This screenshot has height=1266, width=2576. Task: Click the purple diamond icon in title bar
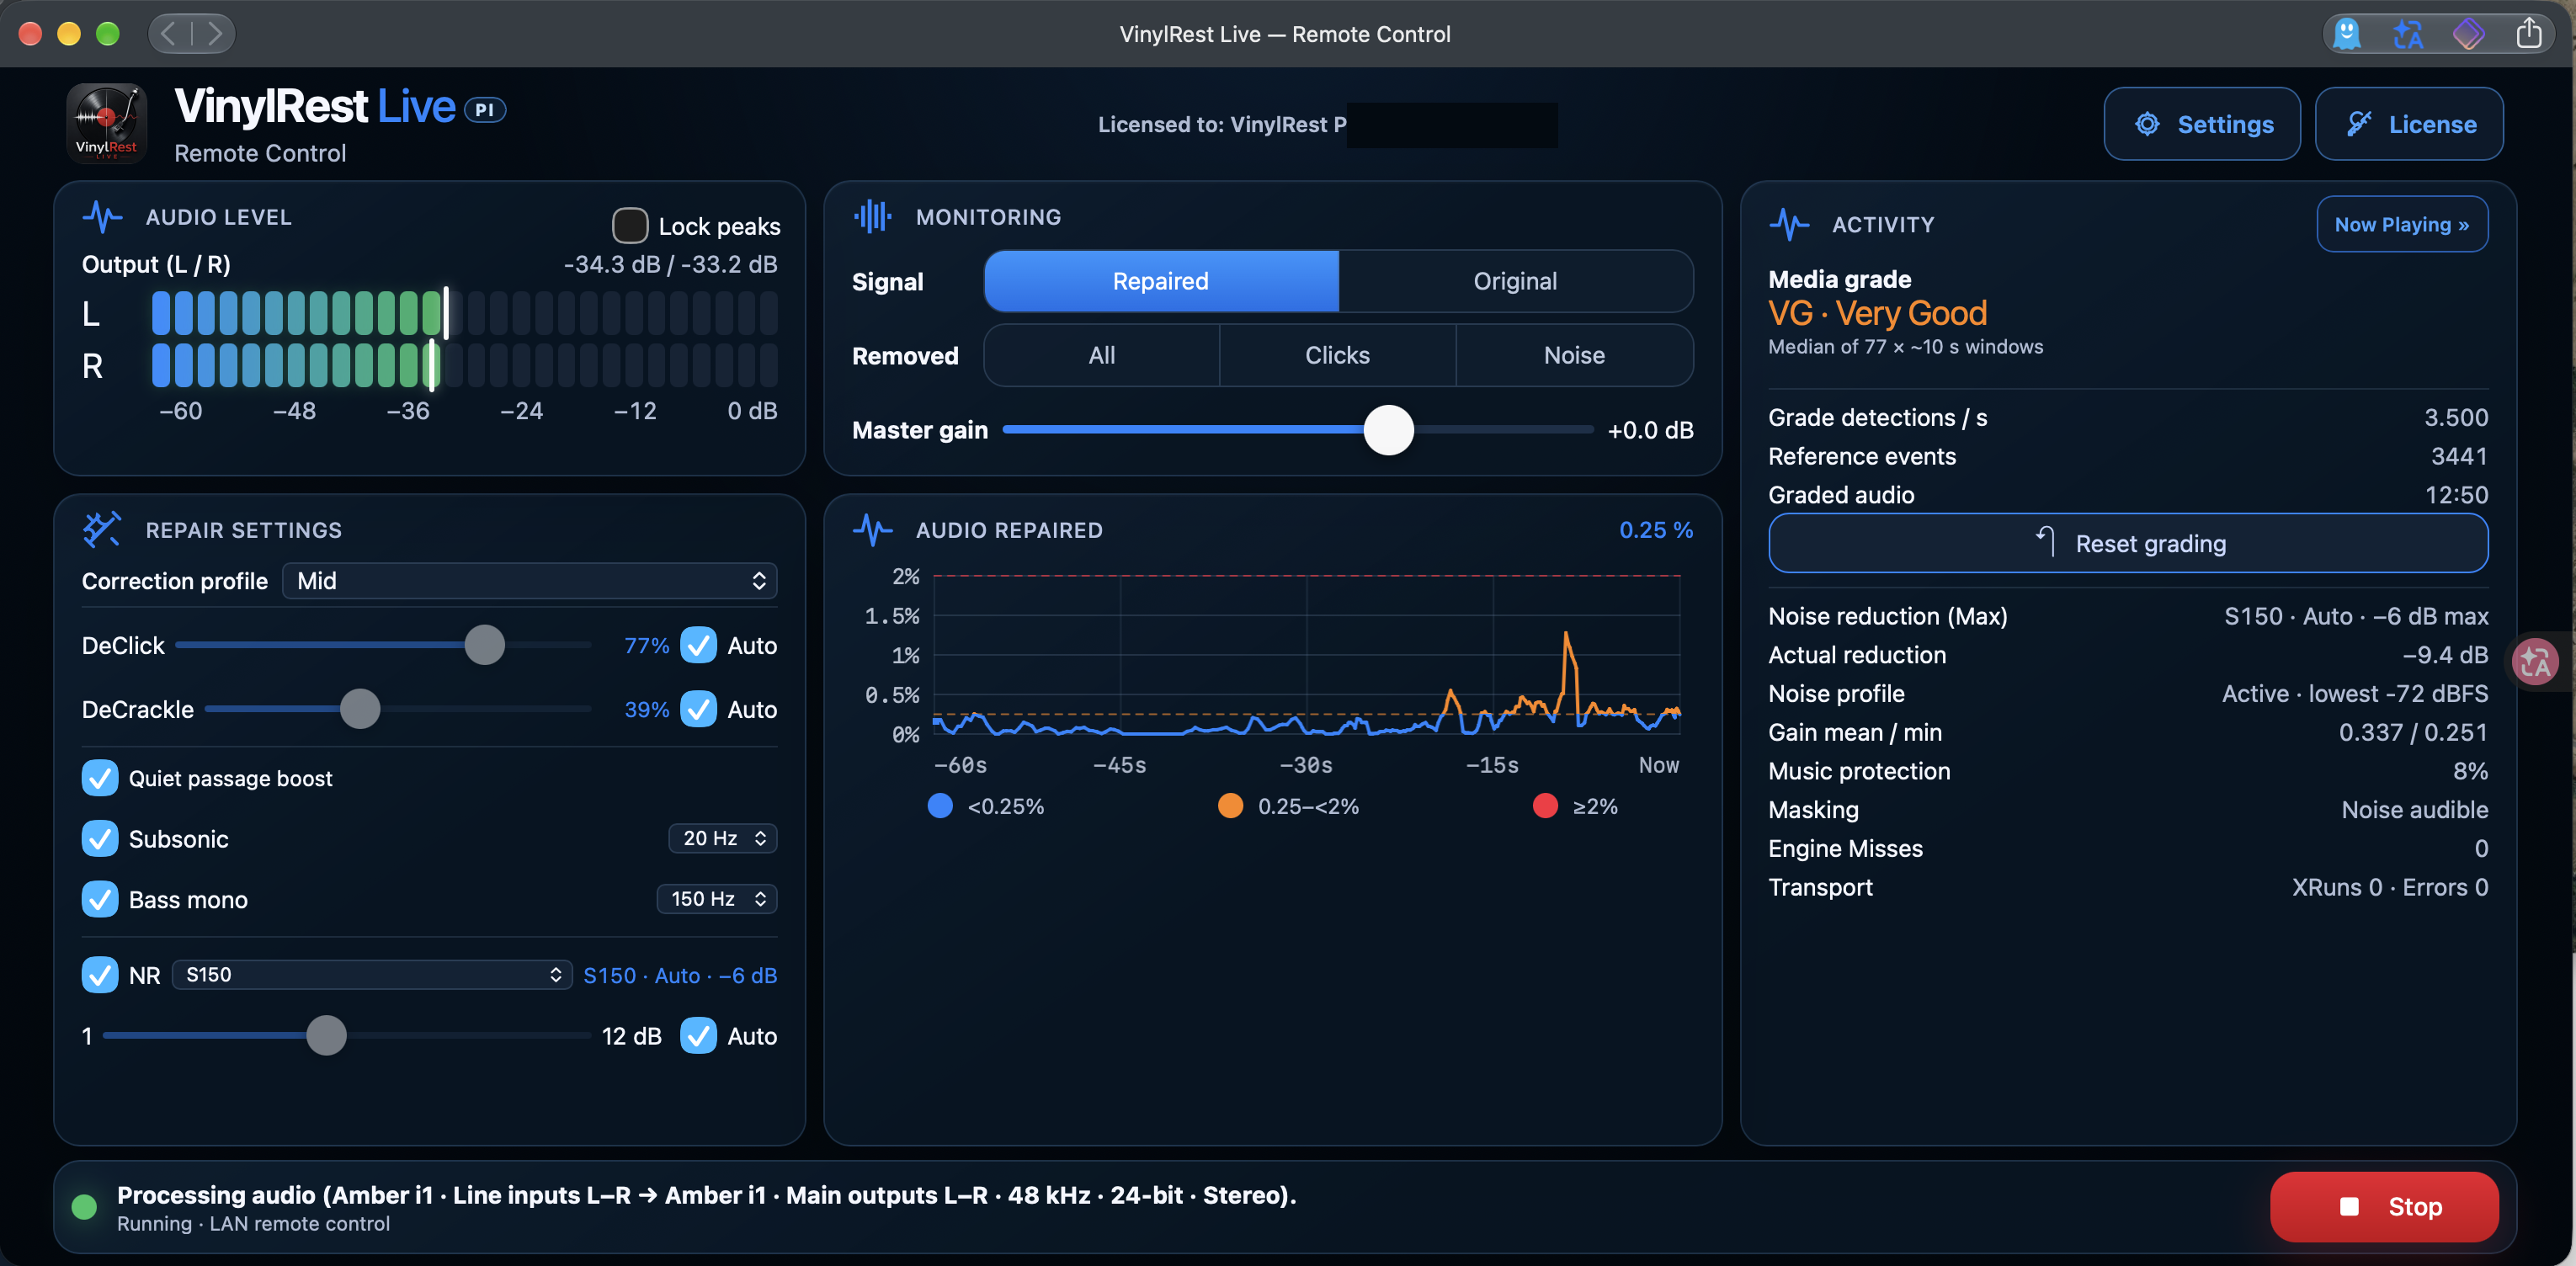point(2468,33)
